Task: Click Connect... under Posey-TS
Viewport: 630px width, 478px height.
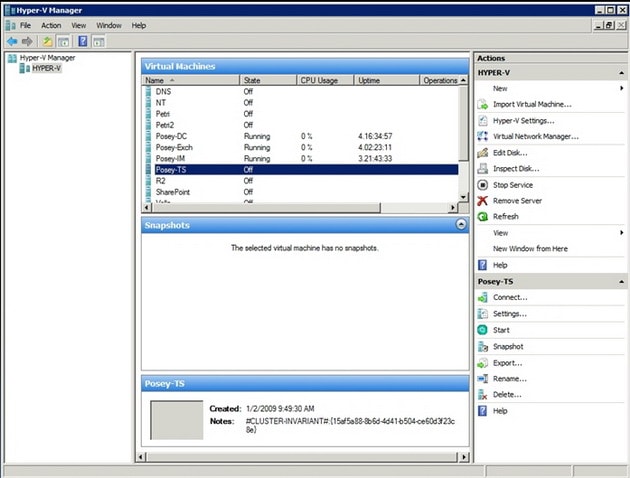Action: (510, 298)
